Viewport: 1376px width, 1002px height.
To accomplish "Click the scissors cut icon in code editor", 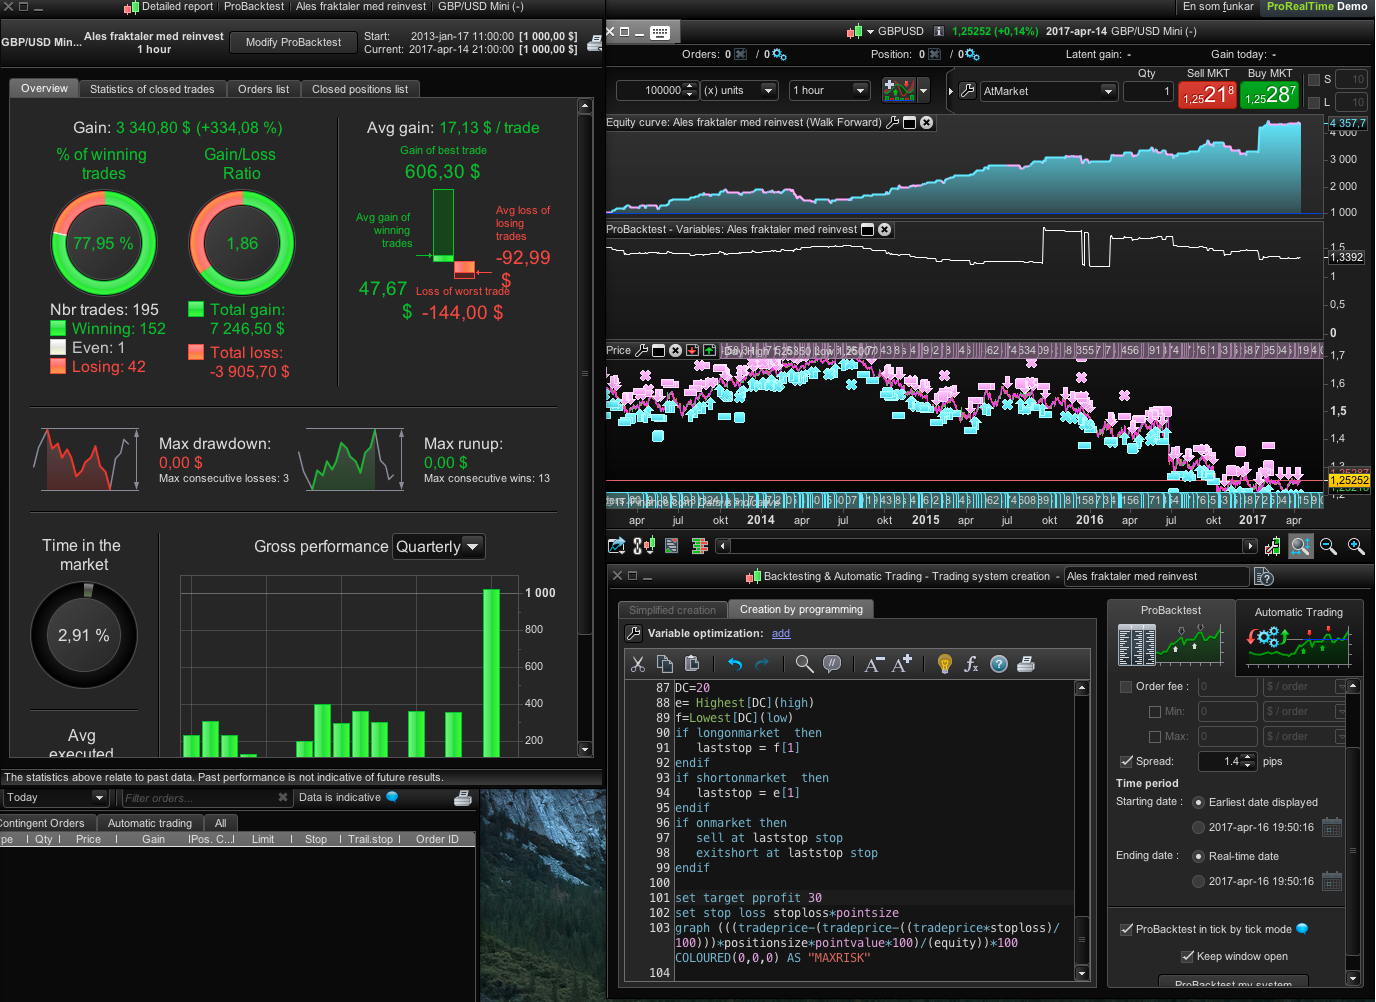I will click(x=638, y=664).
